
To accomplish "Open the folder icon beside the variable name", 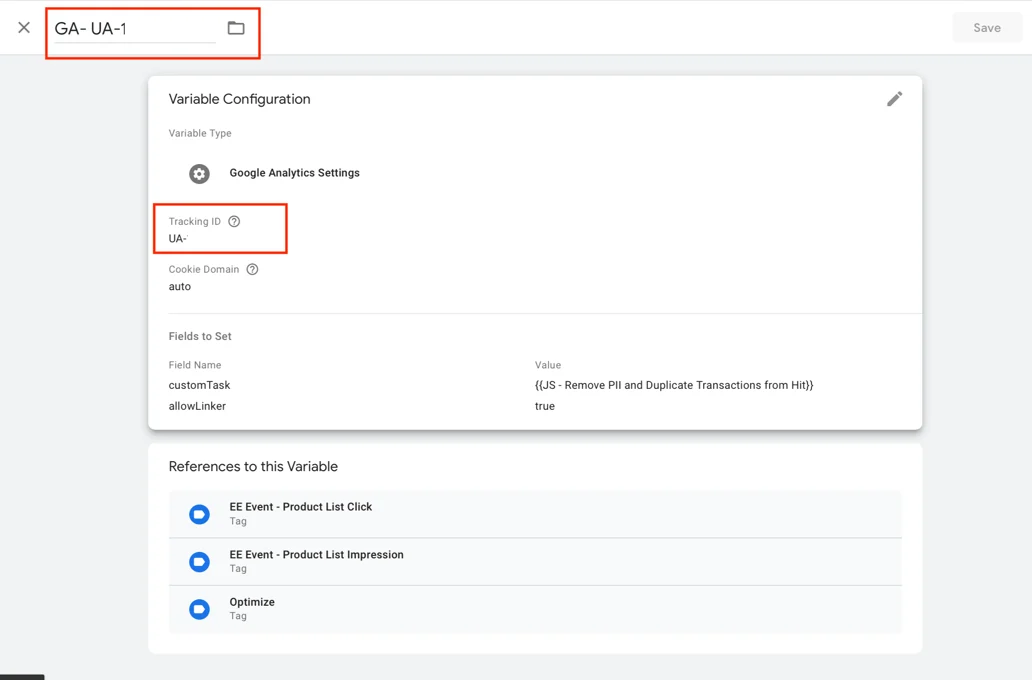I will point(236,28).
